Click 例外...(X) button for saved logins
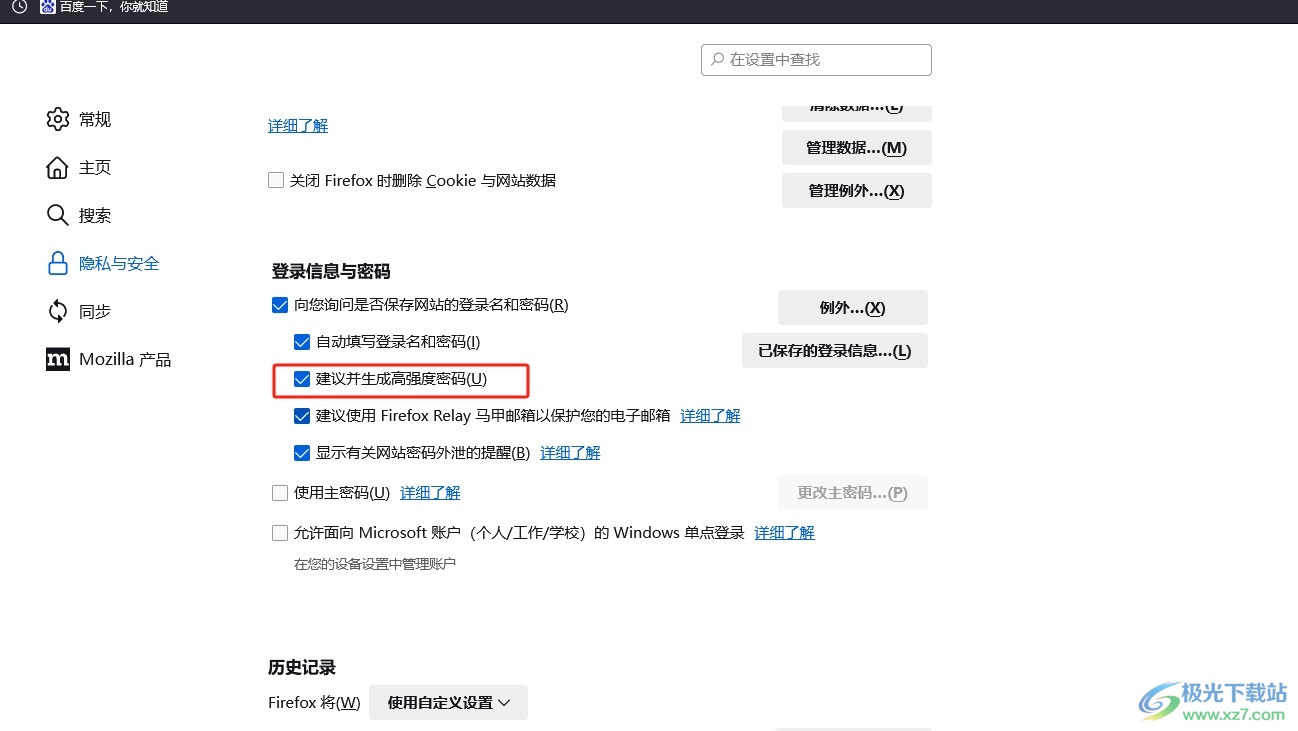 853,307
